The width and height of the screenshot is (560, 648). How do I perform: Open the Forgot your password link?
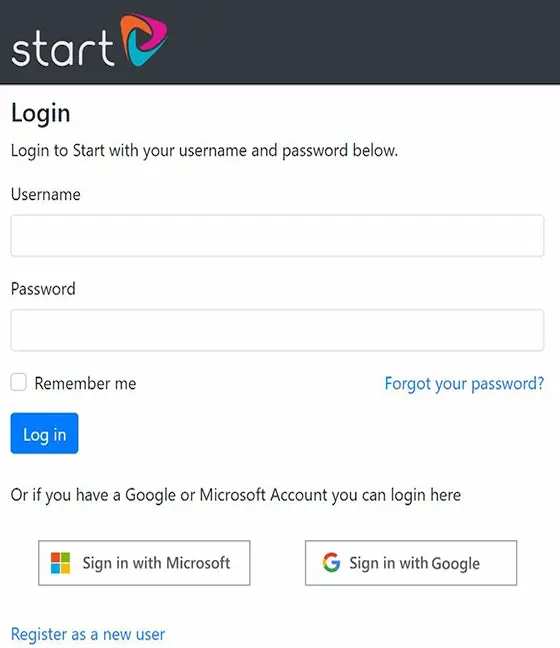point(464,384)
